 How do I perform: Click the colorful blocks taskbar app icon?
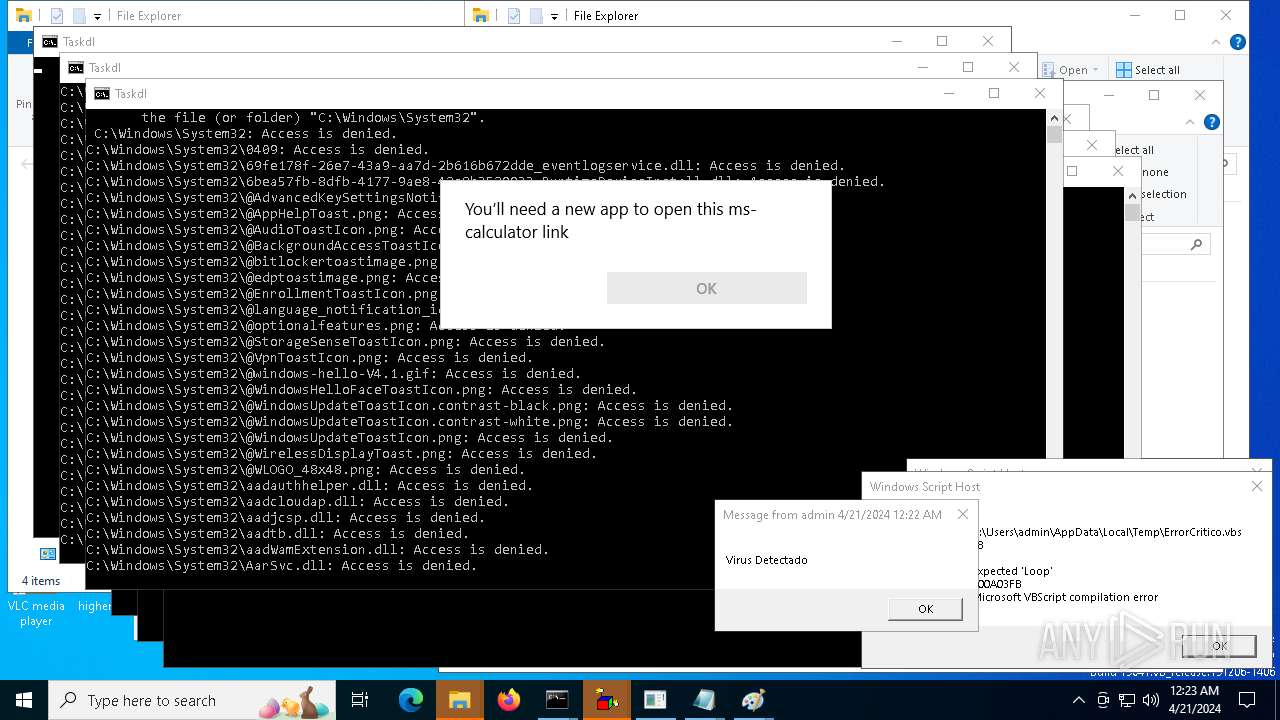[606, 700]
